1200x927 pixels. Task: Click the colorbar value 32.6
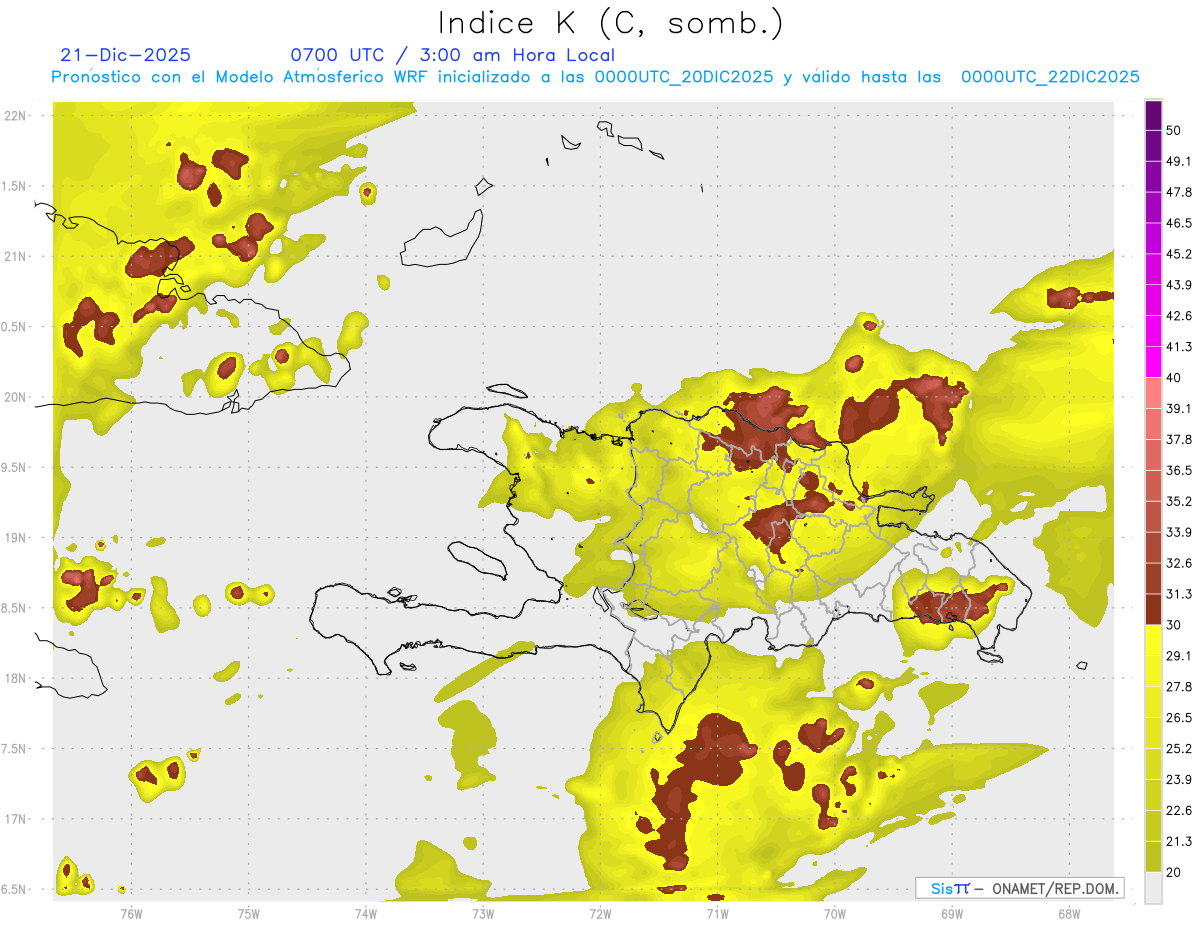pyautogui.click(x=1178, y=563)
